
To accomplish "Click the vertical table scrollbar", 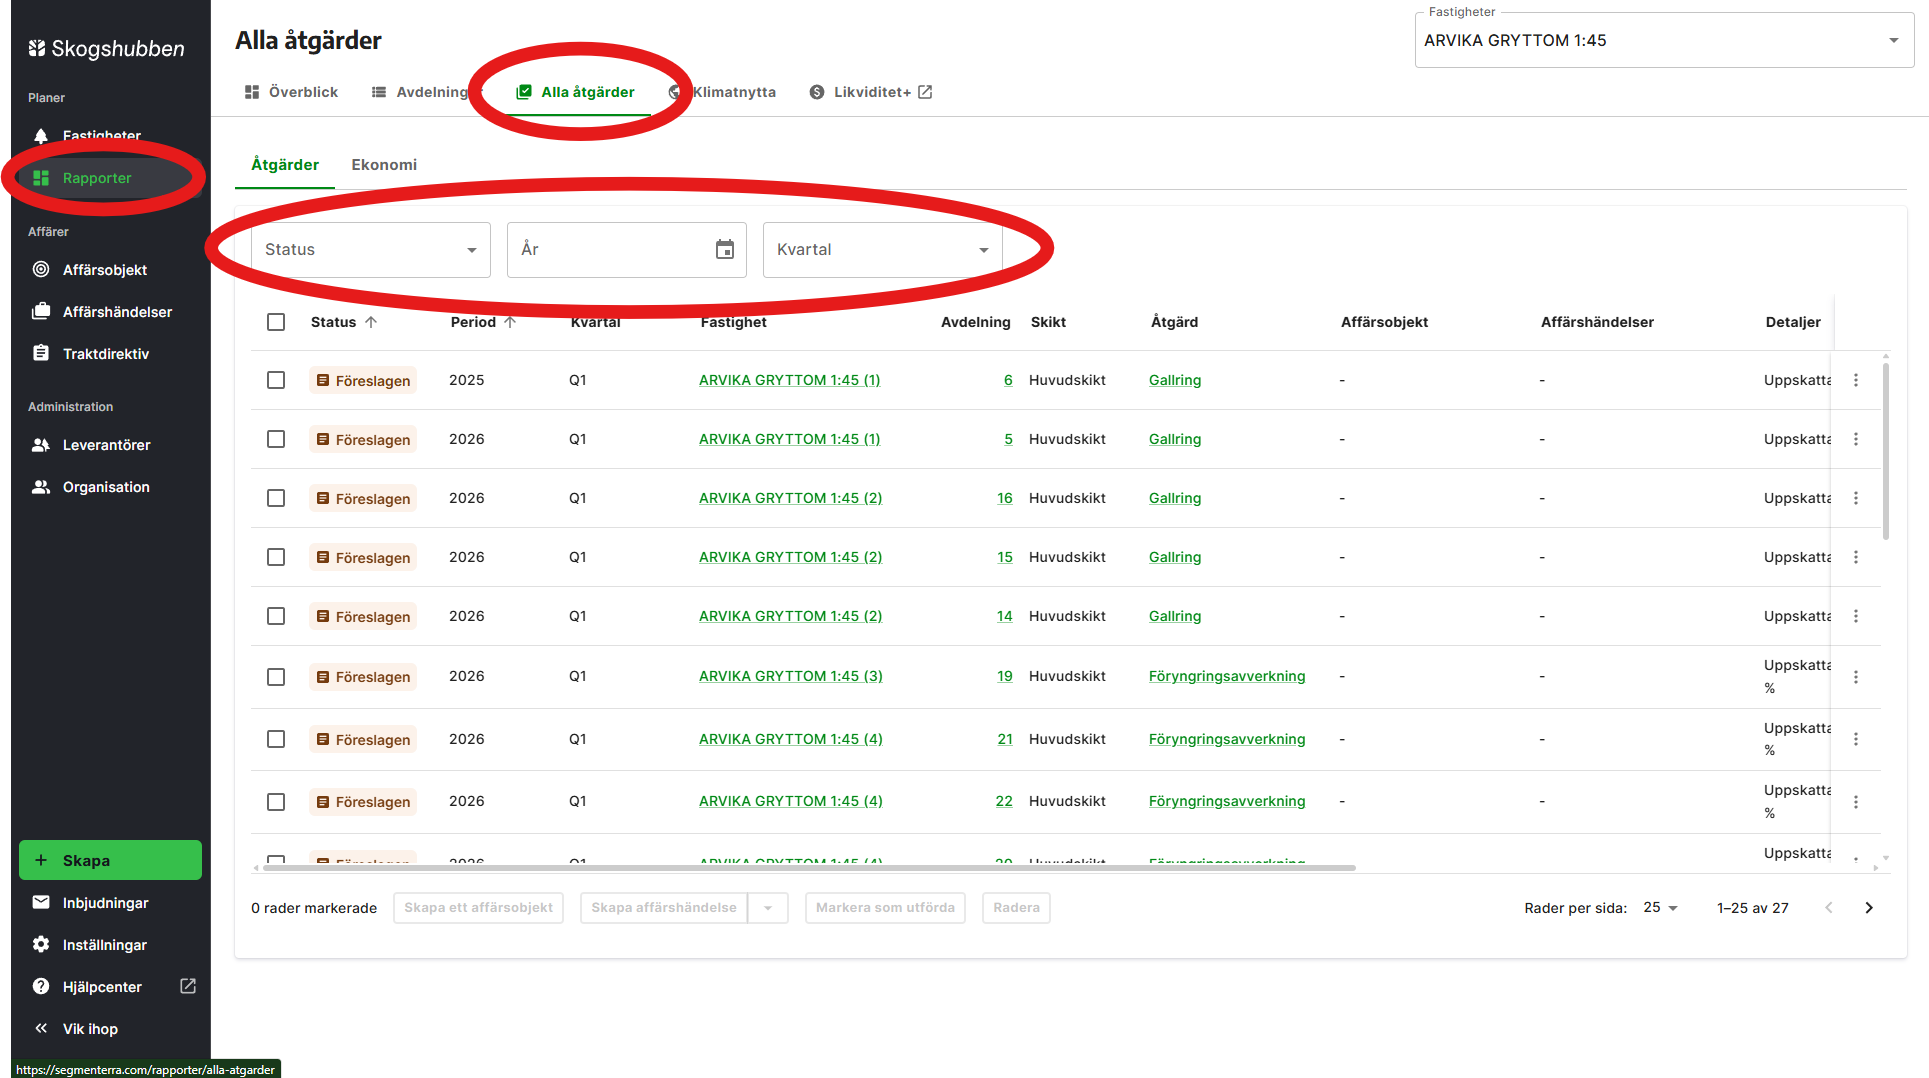I will coord(1886,452).
